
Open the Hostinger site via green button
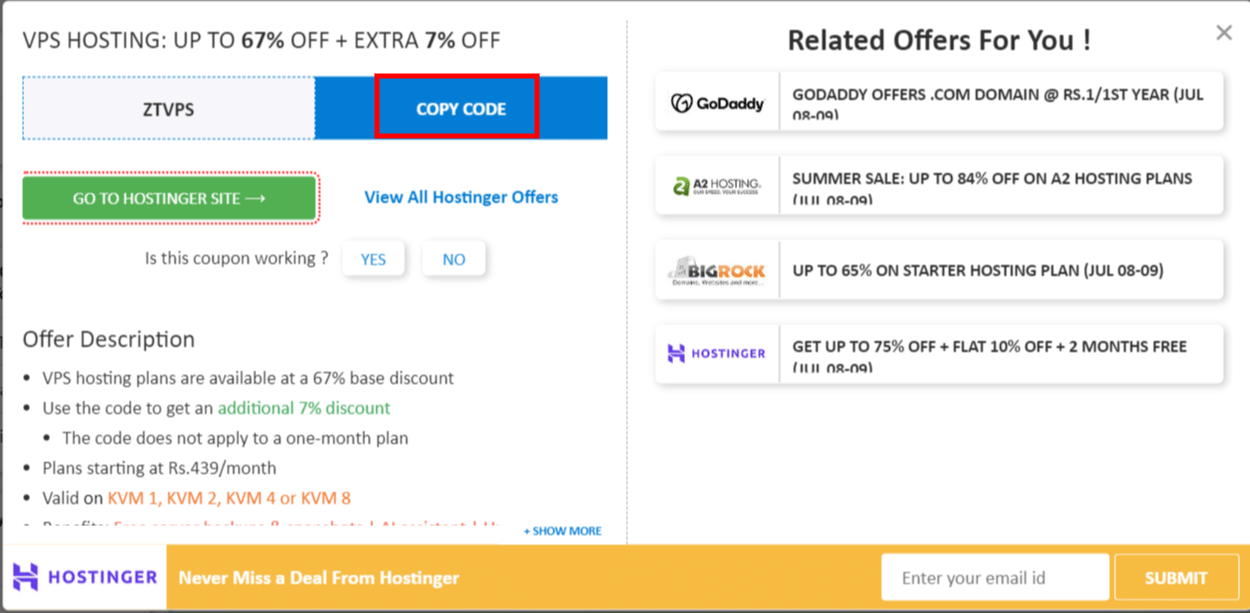168,197
